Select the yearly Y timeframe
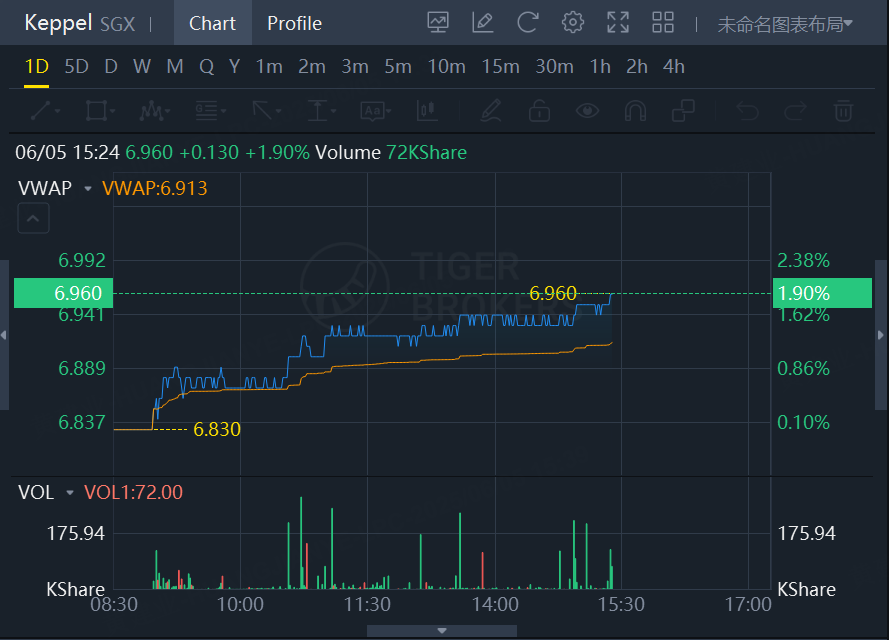Screen dimensions: 889x640 click(x=234, y=67)
